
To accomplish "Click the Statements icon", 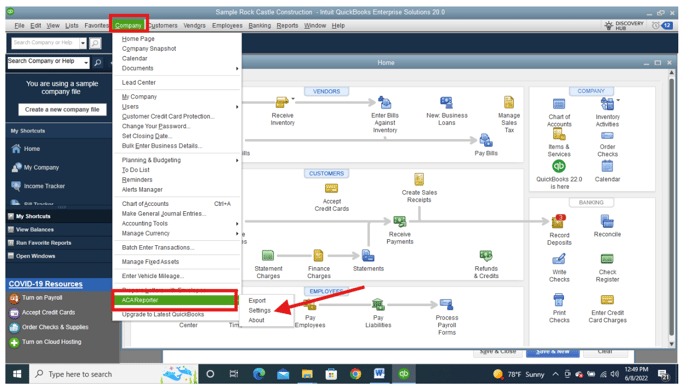I will pos(368,255).
